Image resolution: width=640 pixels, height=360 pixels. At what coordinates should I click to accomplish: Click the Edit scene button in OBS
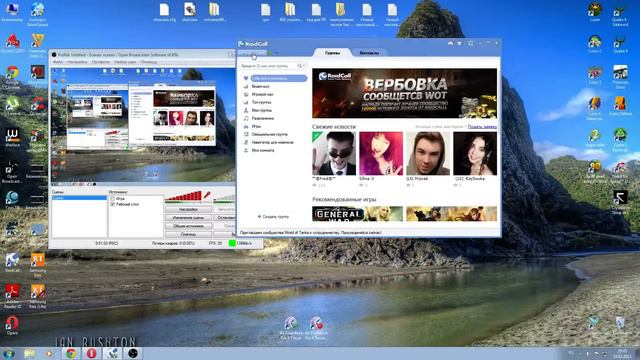[x=188, y=218]
